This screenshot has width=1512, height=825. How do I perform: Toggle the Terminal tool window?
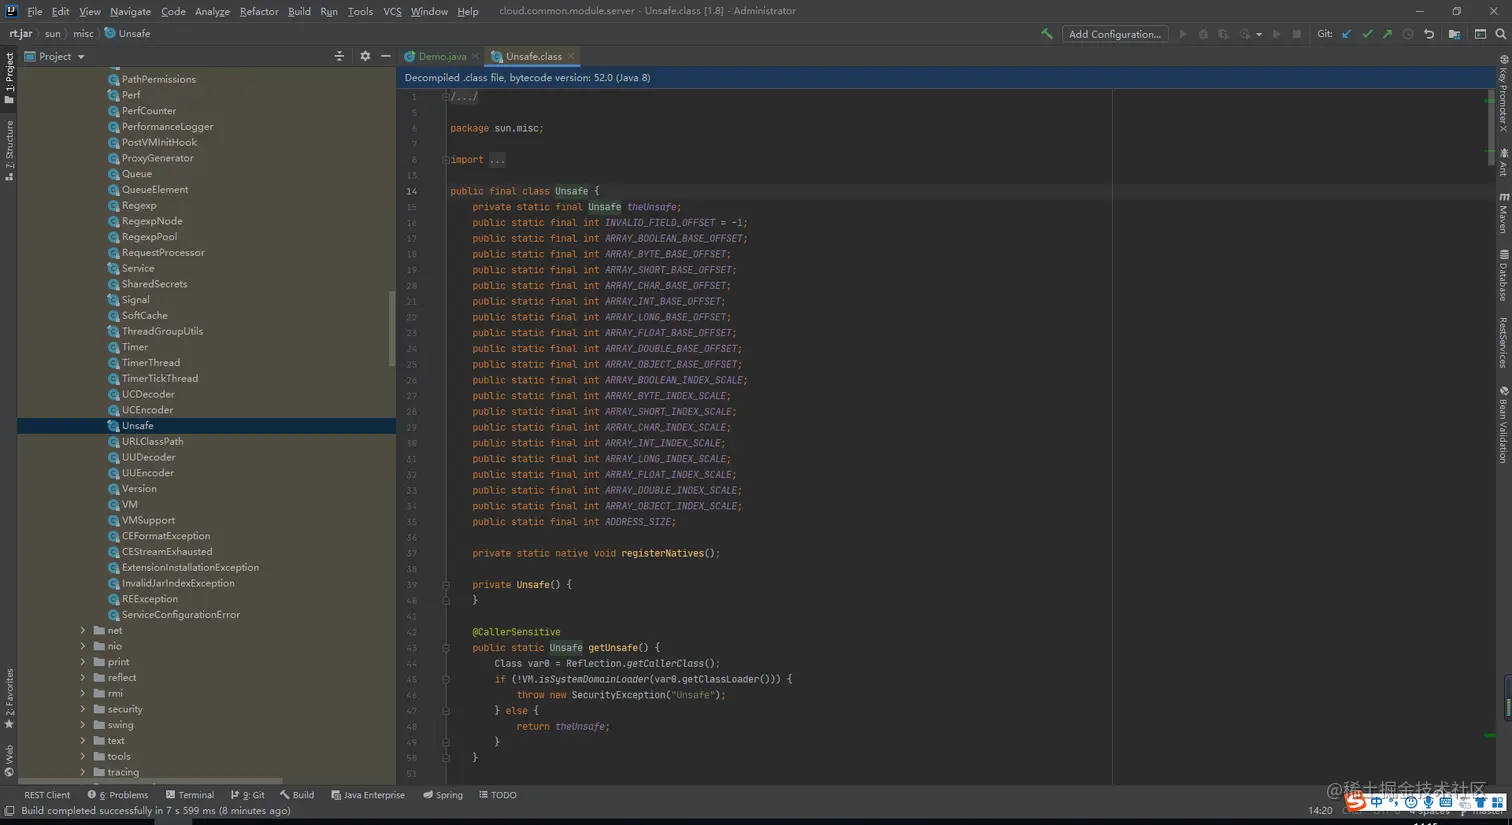[190, 795]
